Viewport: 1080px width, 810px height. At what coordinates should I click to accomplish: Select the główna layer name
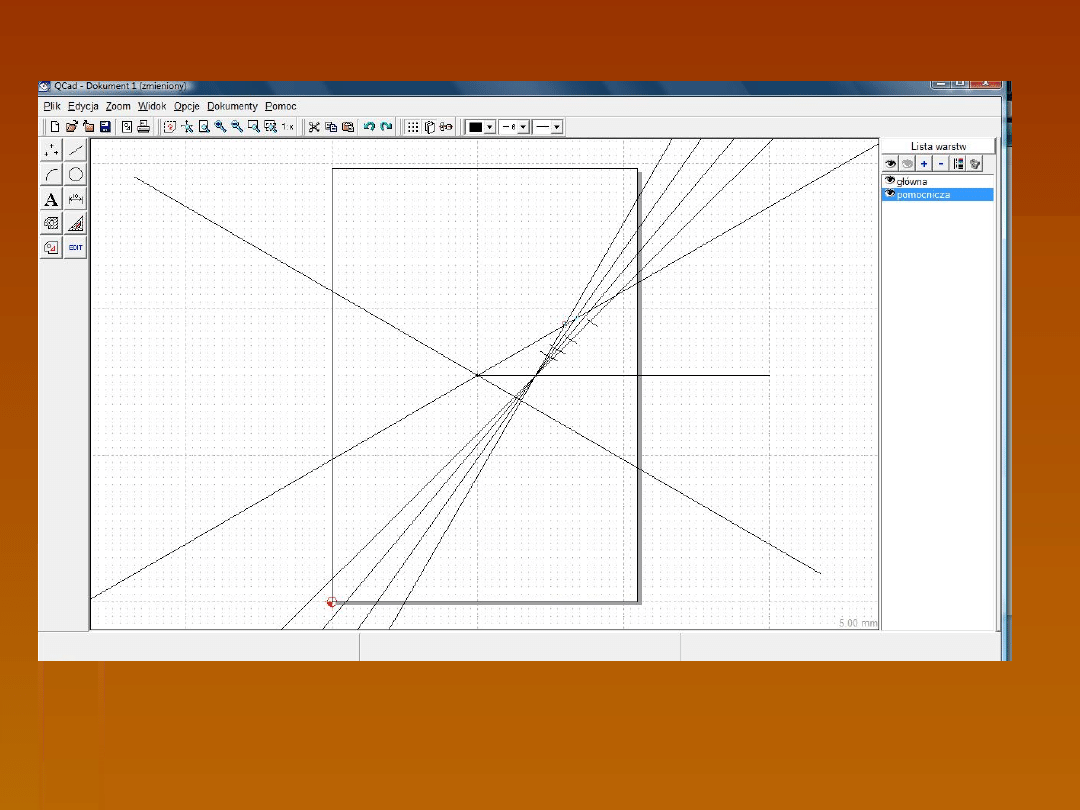click(x=912, y=182)
